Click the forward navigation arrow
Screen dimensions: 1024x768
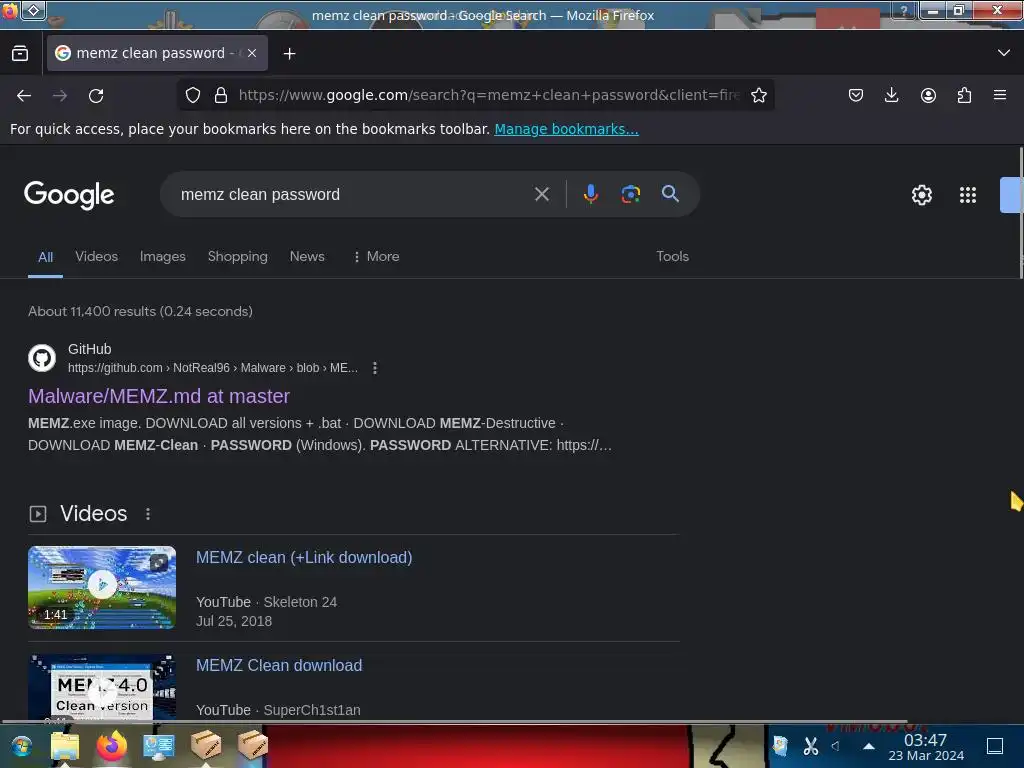tap(60, 95)
